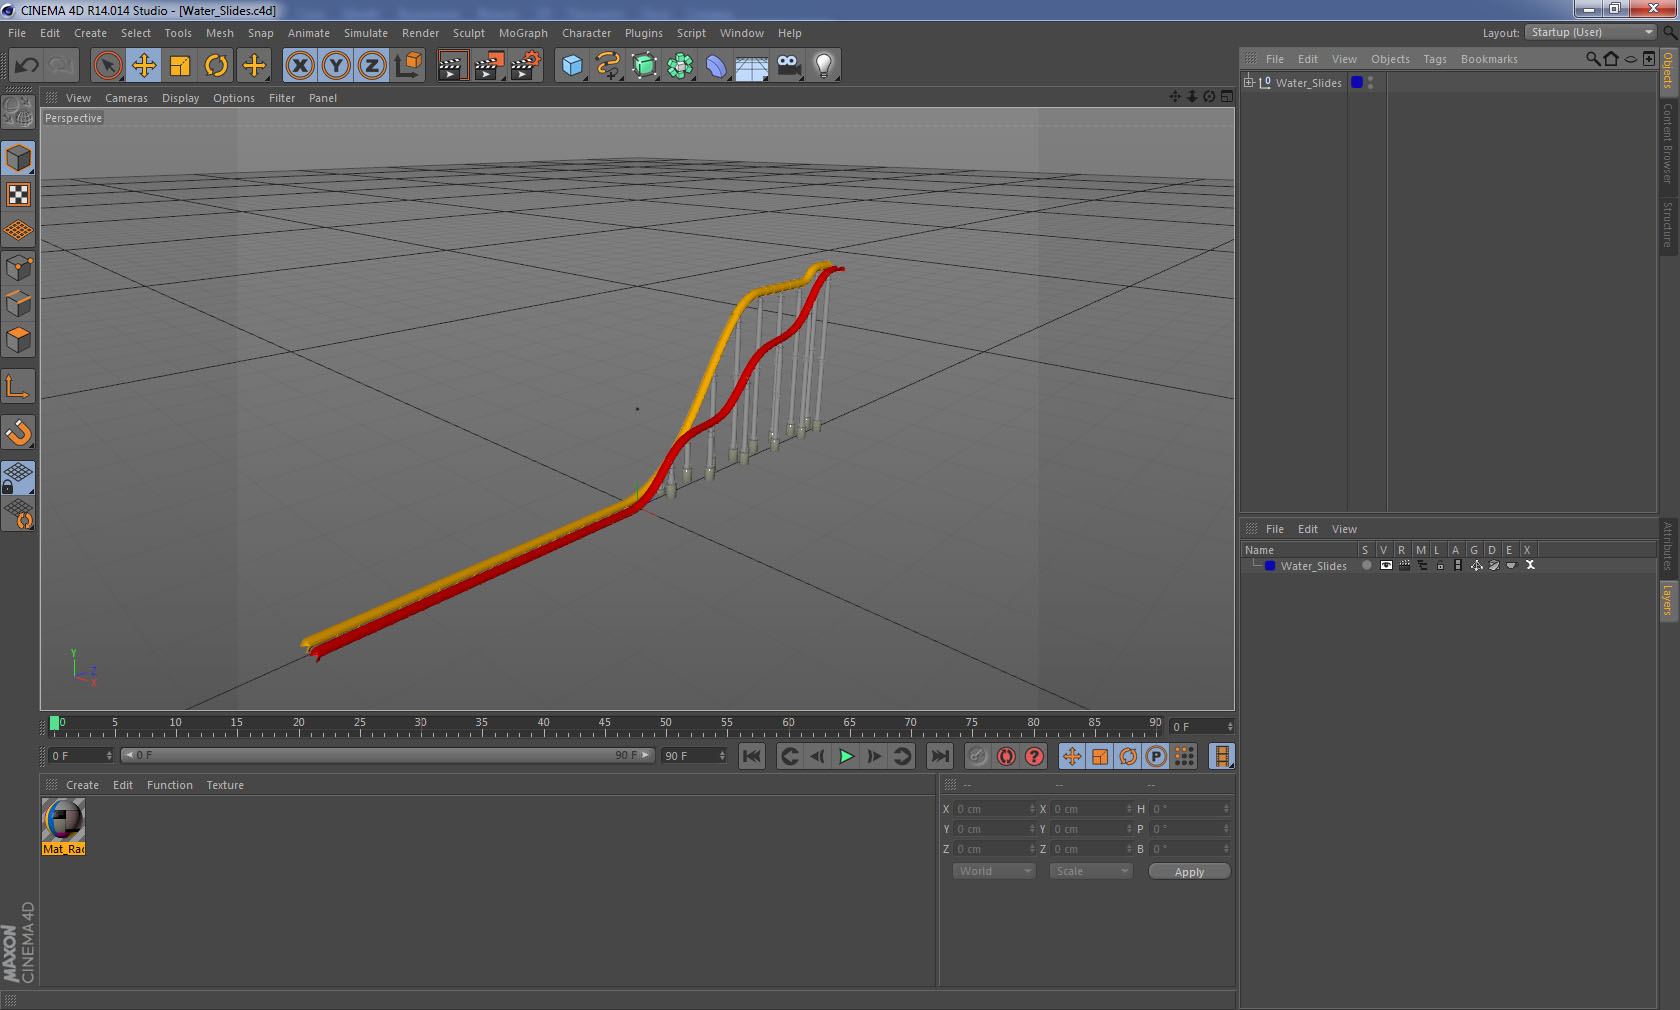Screen dimensions: 1680x1010
Task: Switch to Texture mode
Action: [x=18, y=194]
